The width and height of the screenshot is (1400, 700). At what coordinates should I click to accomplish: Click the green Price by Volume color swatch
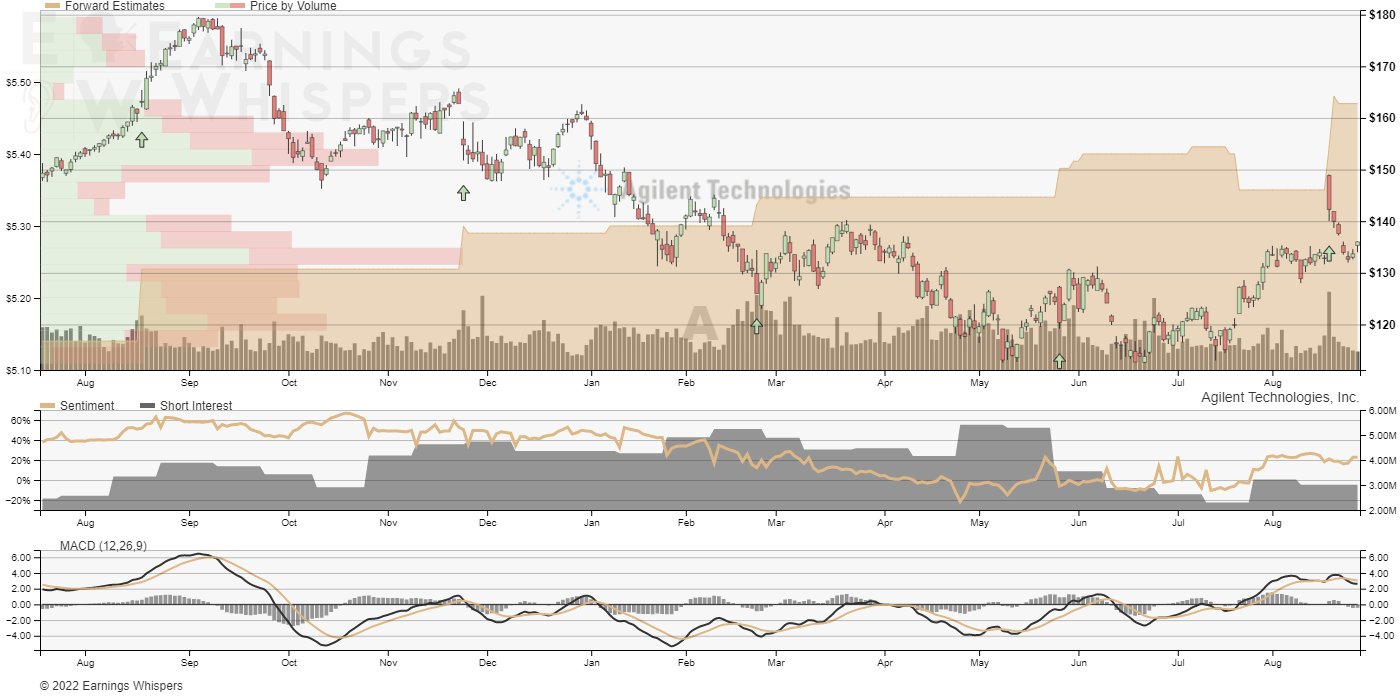point(222,6)
